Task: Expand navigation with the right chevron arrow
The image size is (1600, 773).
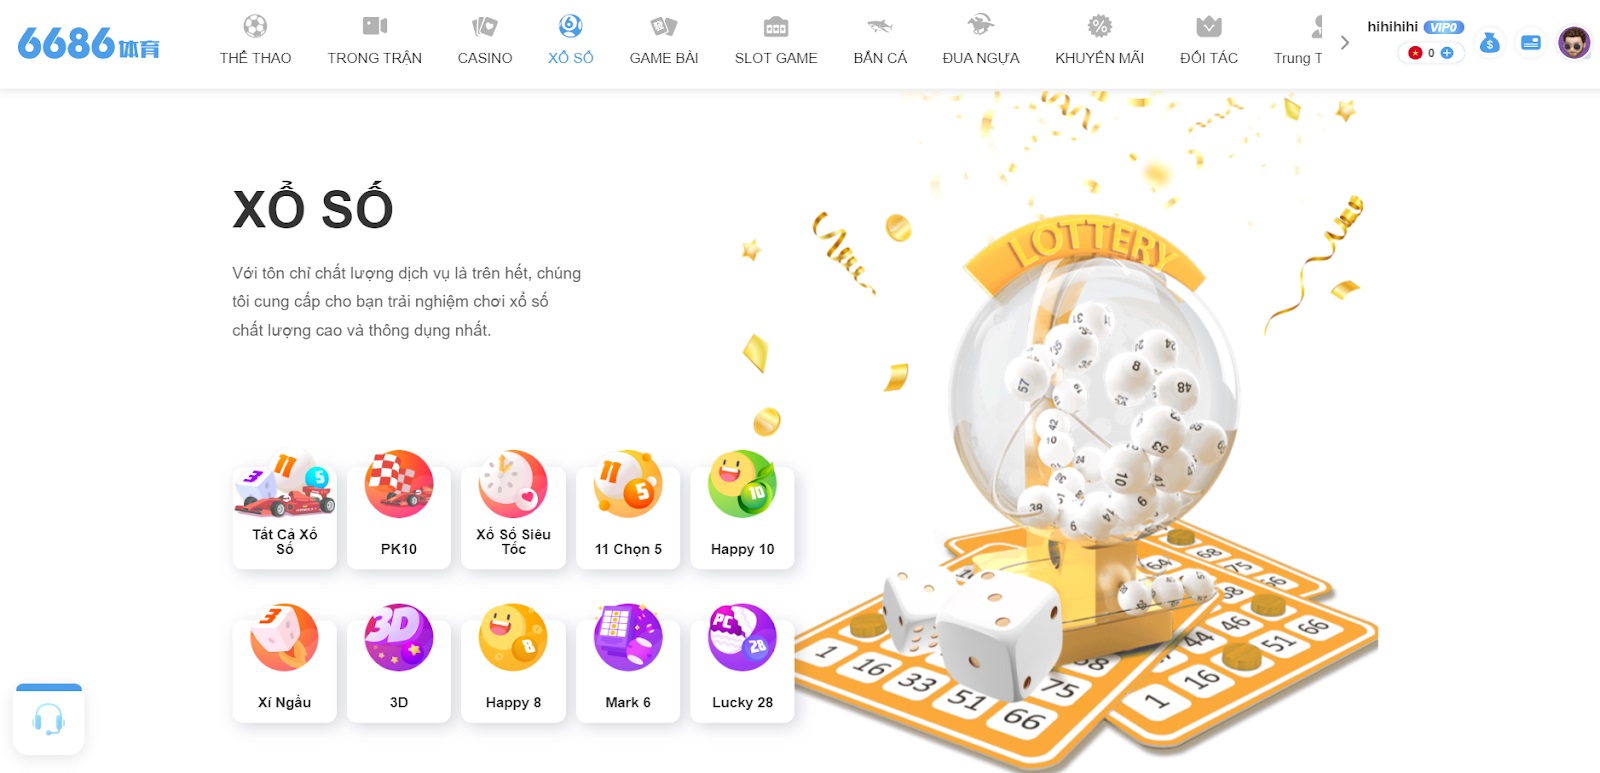Action: coord(1345,43)
